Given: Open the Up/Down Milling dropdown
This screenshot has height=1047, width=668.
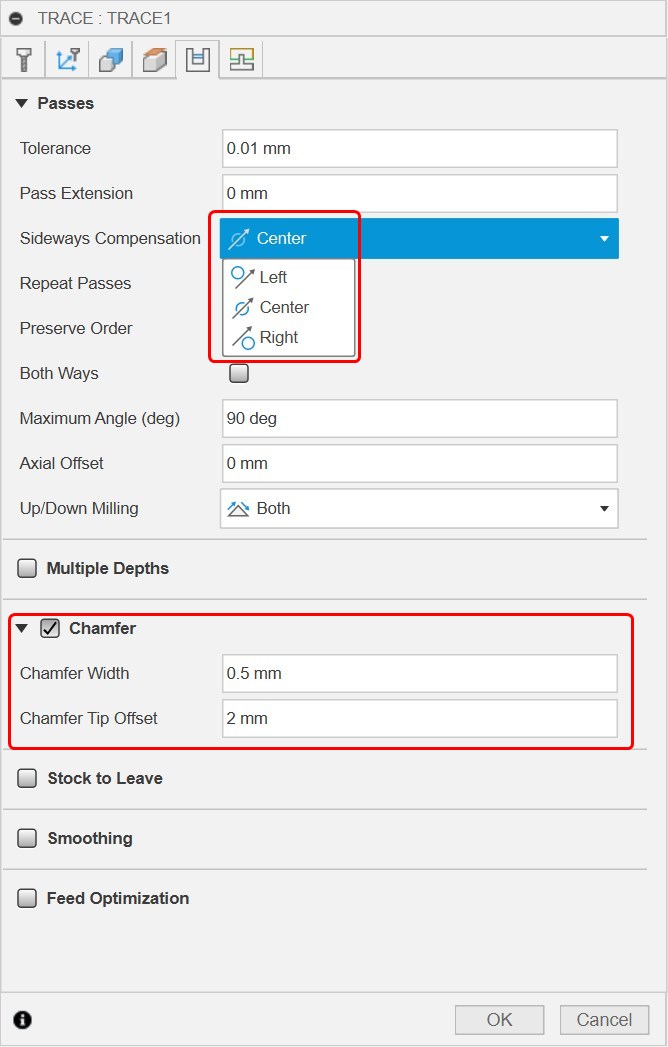Looking at the screenshot, I should click(419, 509).
